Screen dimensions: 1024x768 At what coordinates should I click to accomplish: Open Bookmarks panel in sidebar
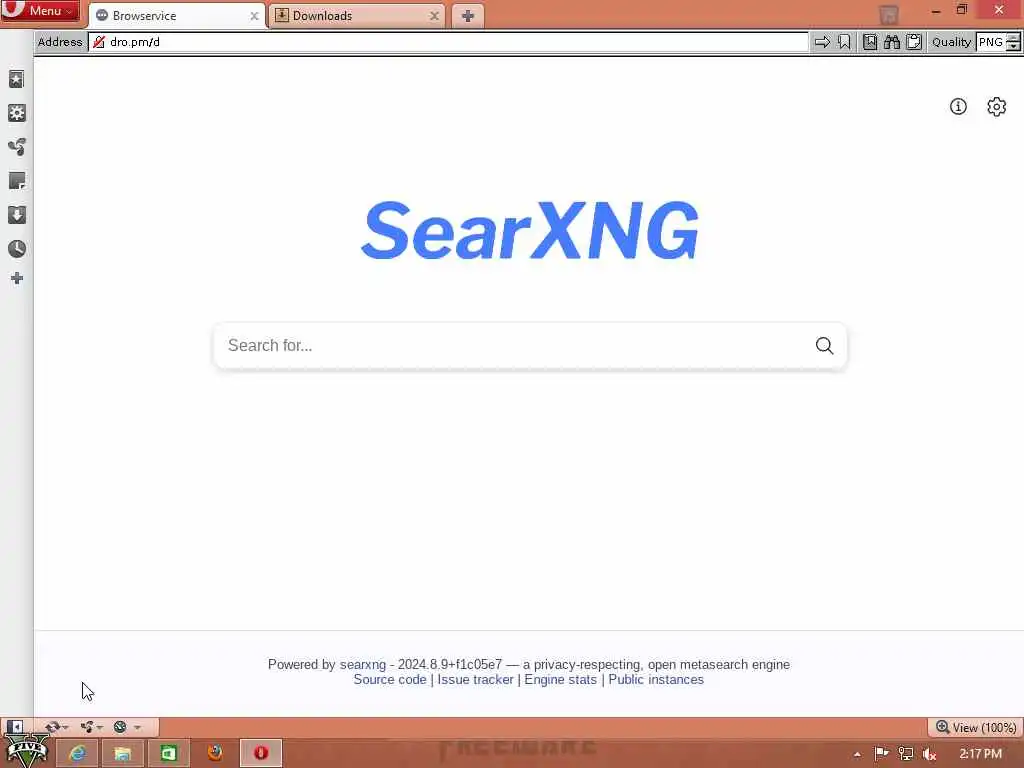tap(16, 80)
